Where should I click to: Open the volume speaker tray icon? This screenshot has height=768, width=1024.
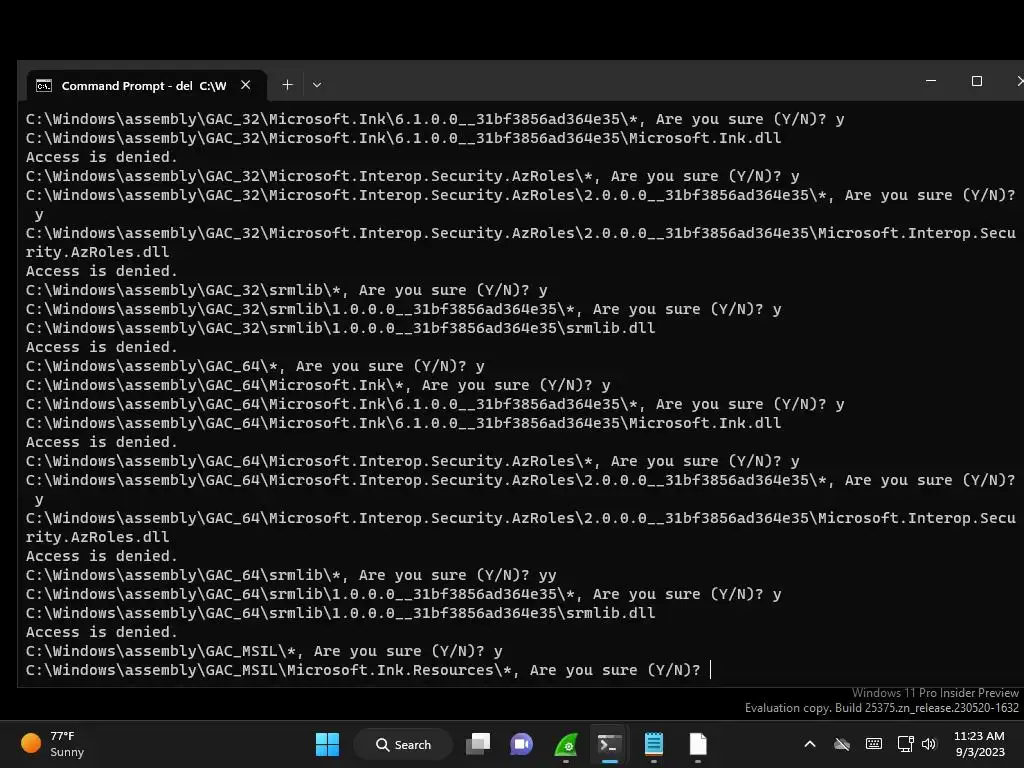click(929, 744)
